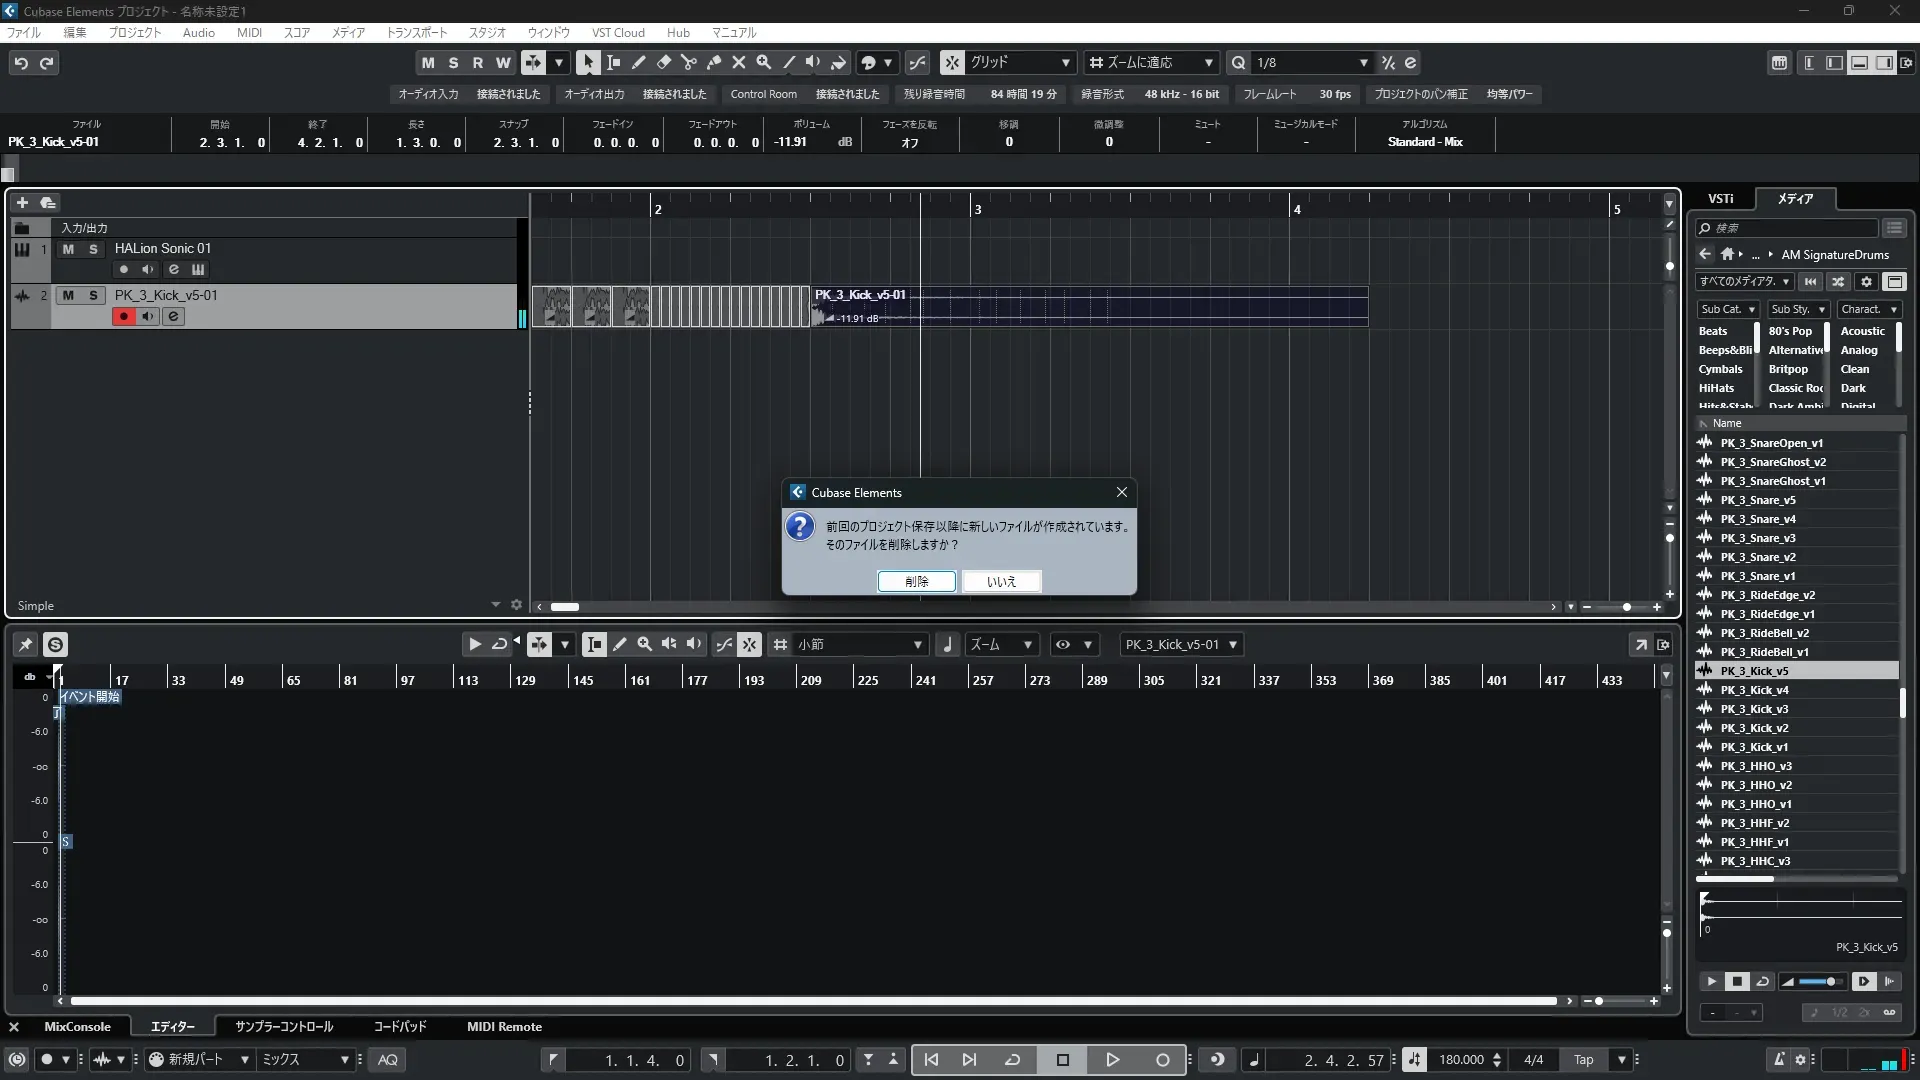
Task: Switch to the MixConsole tab
Action: [77, 1026]
